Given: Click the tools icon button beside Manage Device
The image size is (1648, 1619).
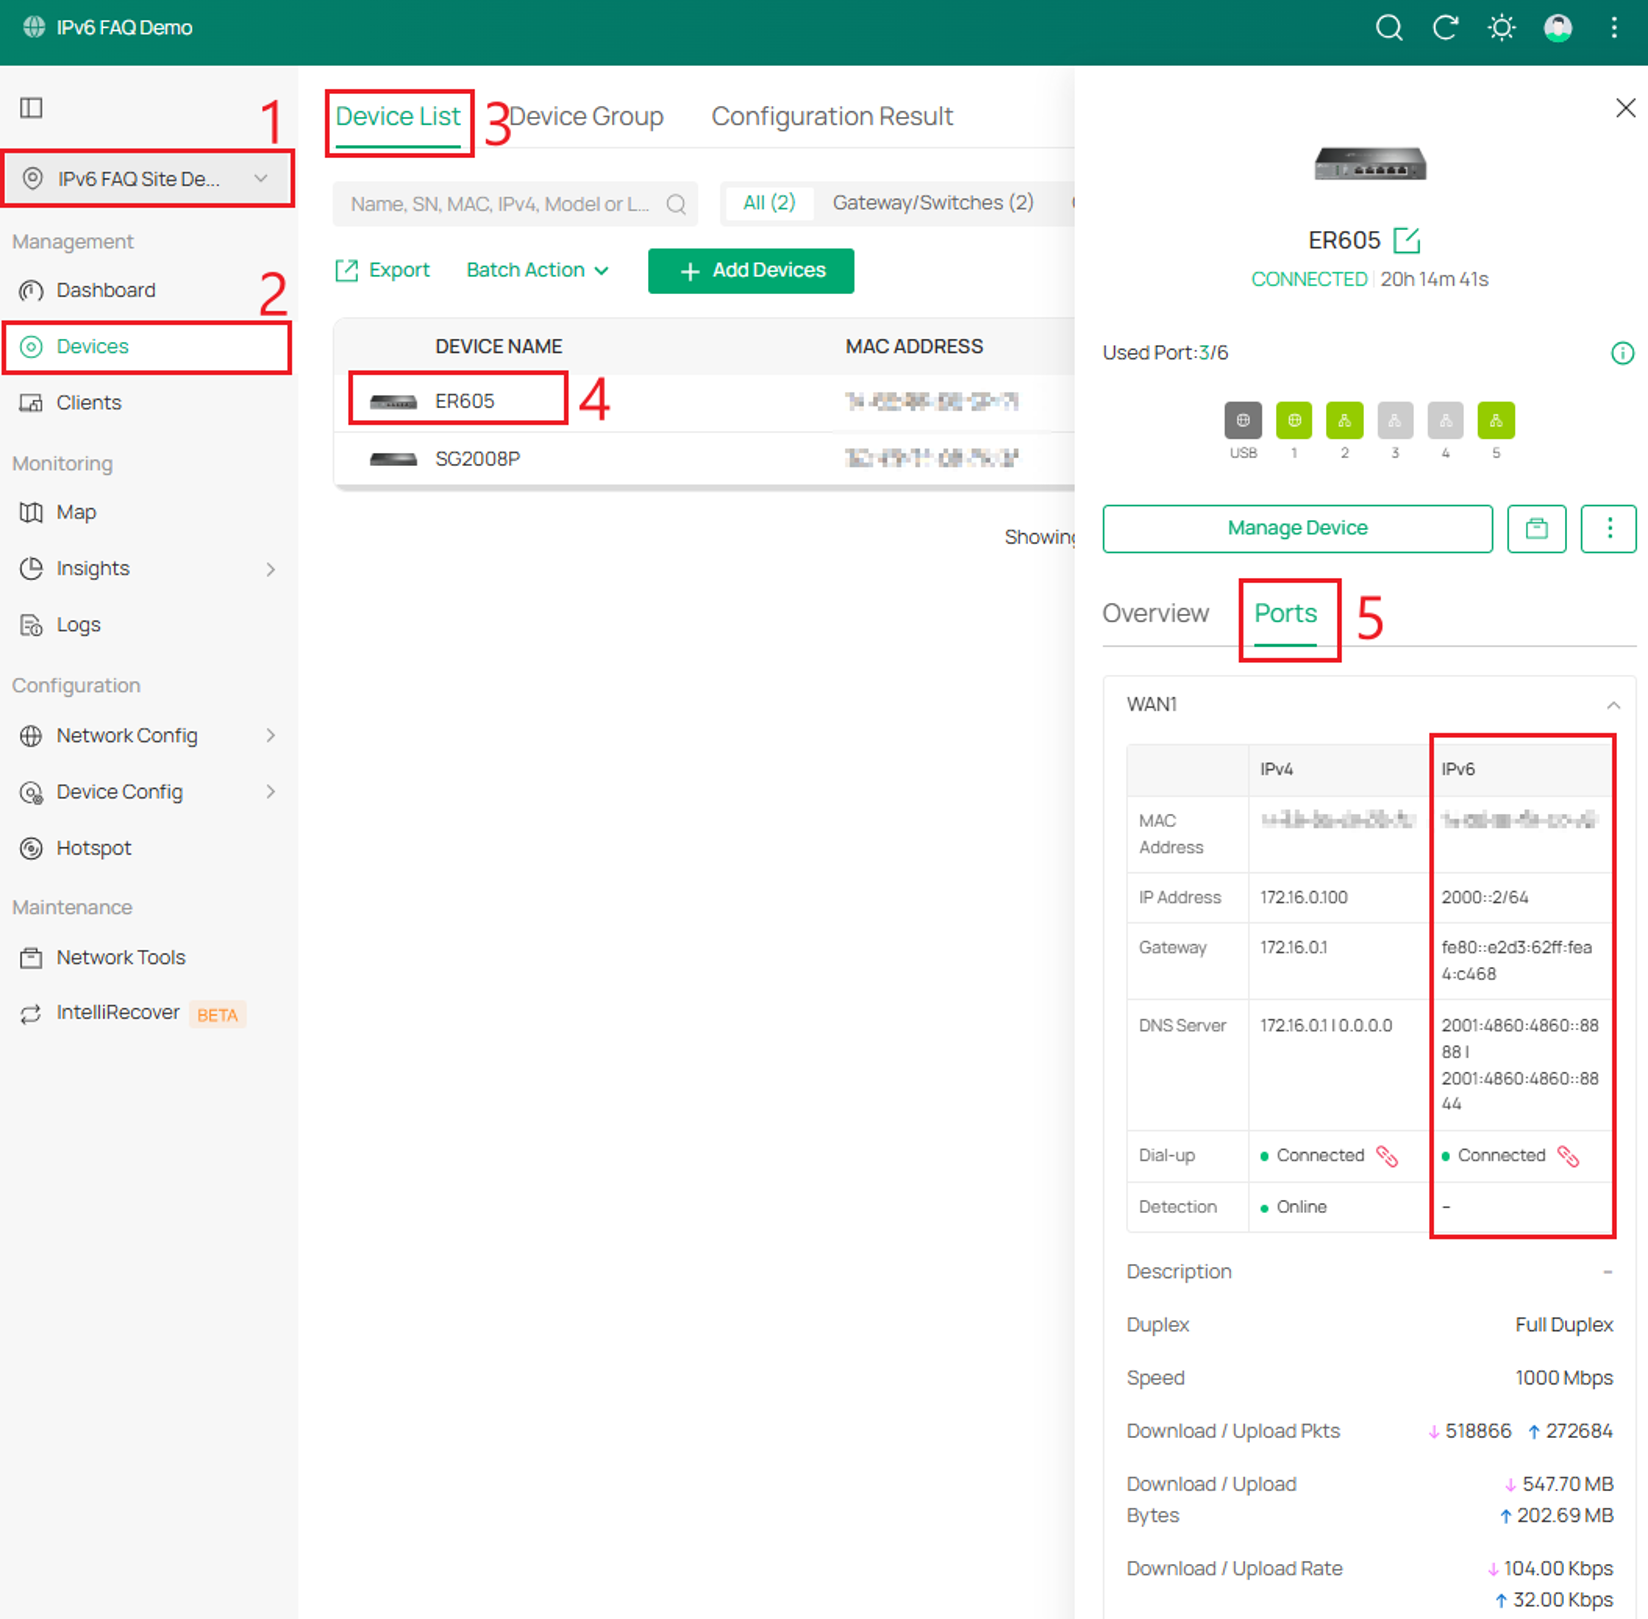Looking at the screenshot, I should (1537, 529).
